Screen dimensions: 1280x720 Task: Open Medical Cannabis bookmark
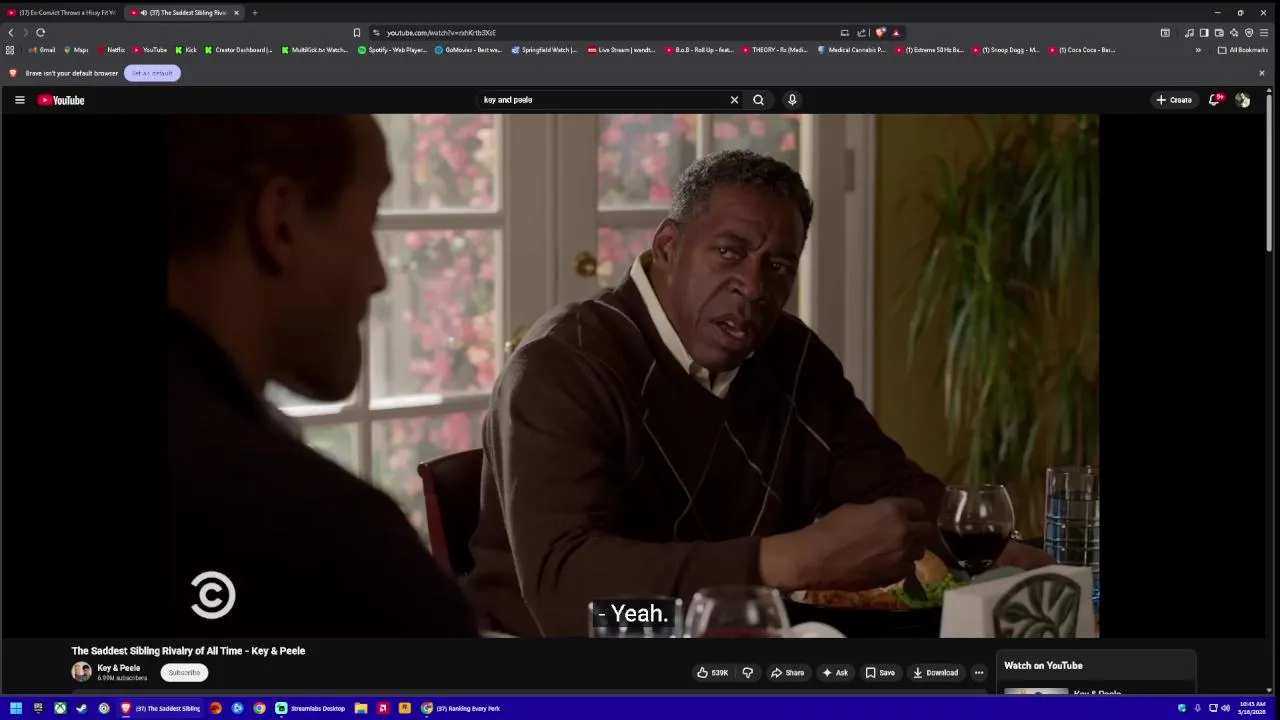point(851,50)
